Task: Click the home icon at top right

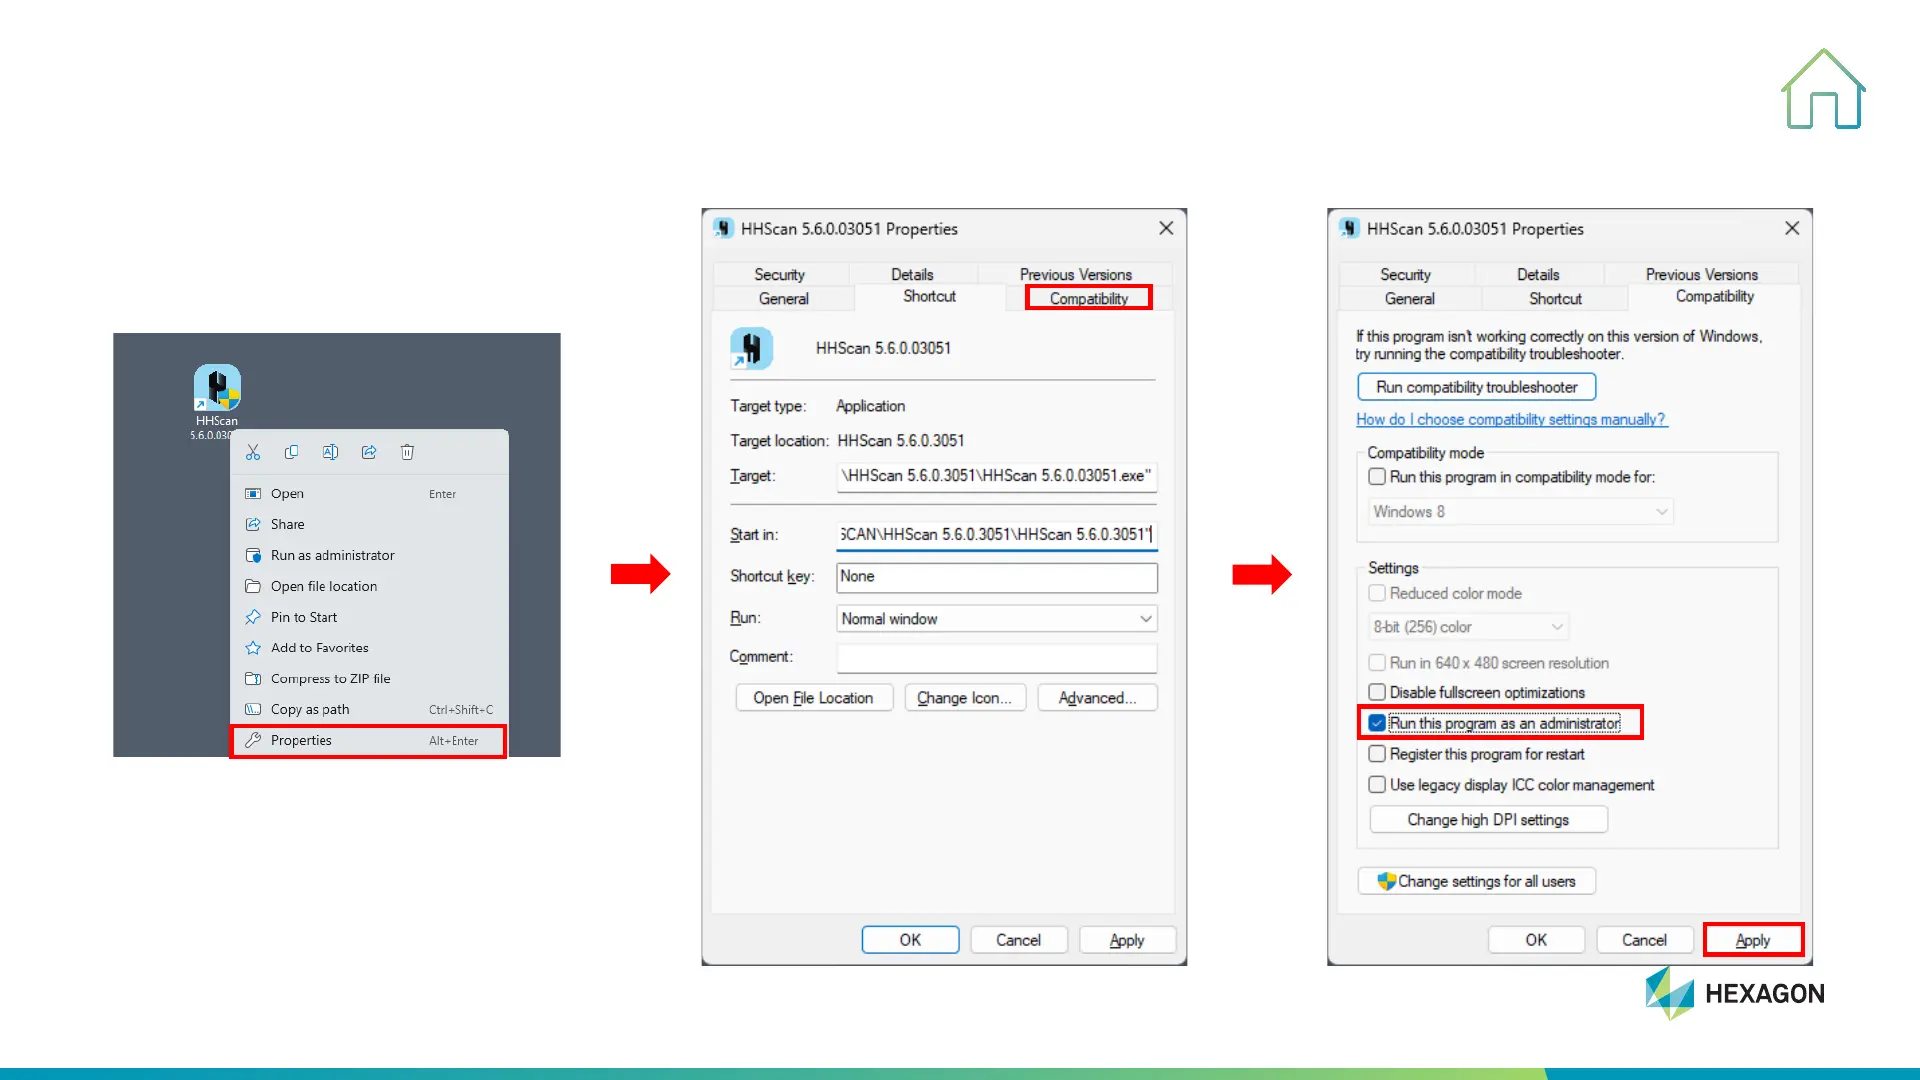Action: (x=1823, y=90)
